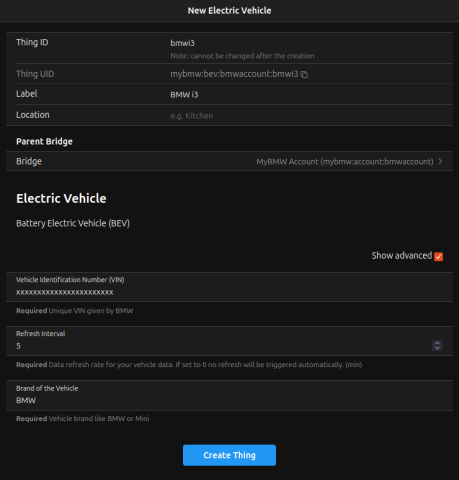The width and height of the screenshot is (459, 480).
Task: Click the Show advanced label text
Action: 402,256
